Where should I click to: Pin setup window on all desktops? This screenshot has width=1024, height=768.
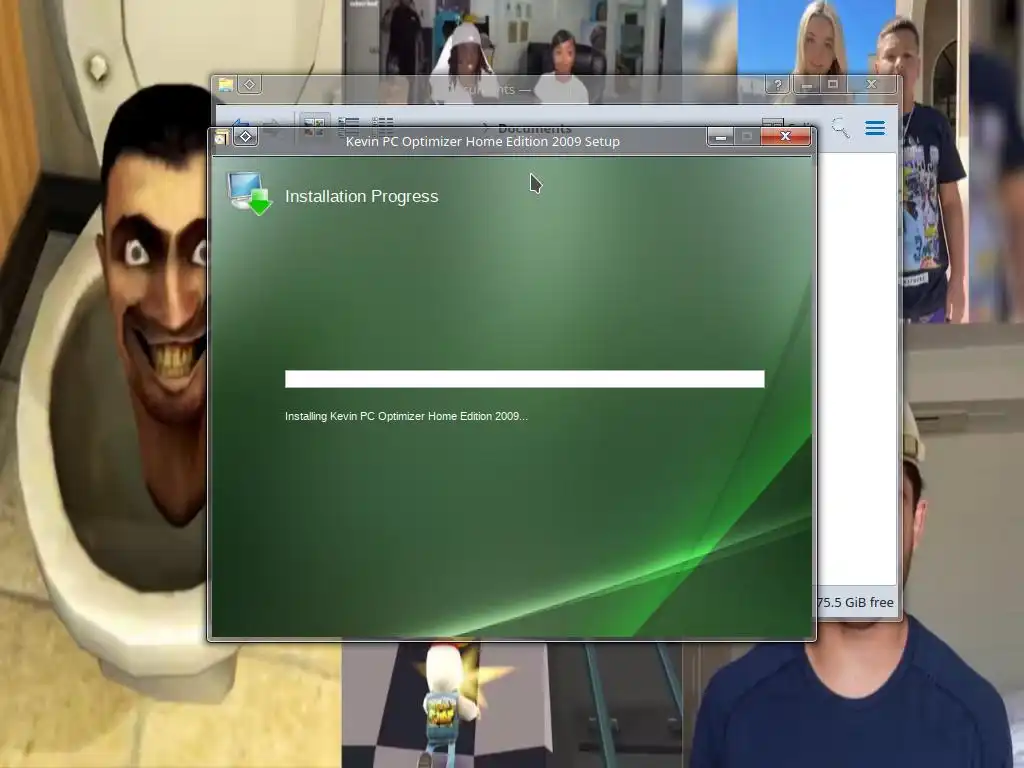coord(246,136)
